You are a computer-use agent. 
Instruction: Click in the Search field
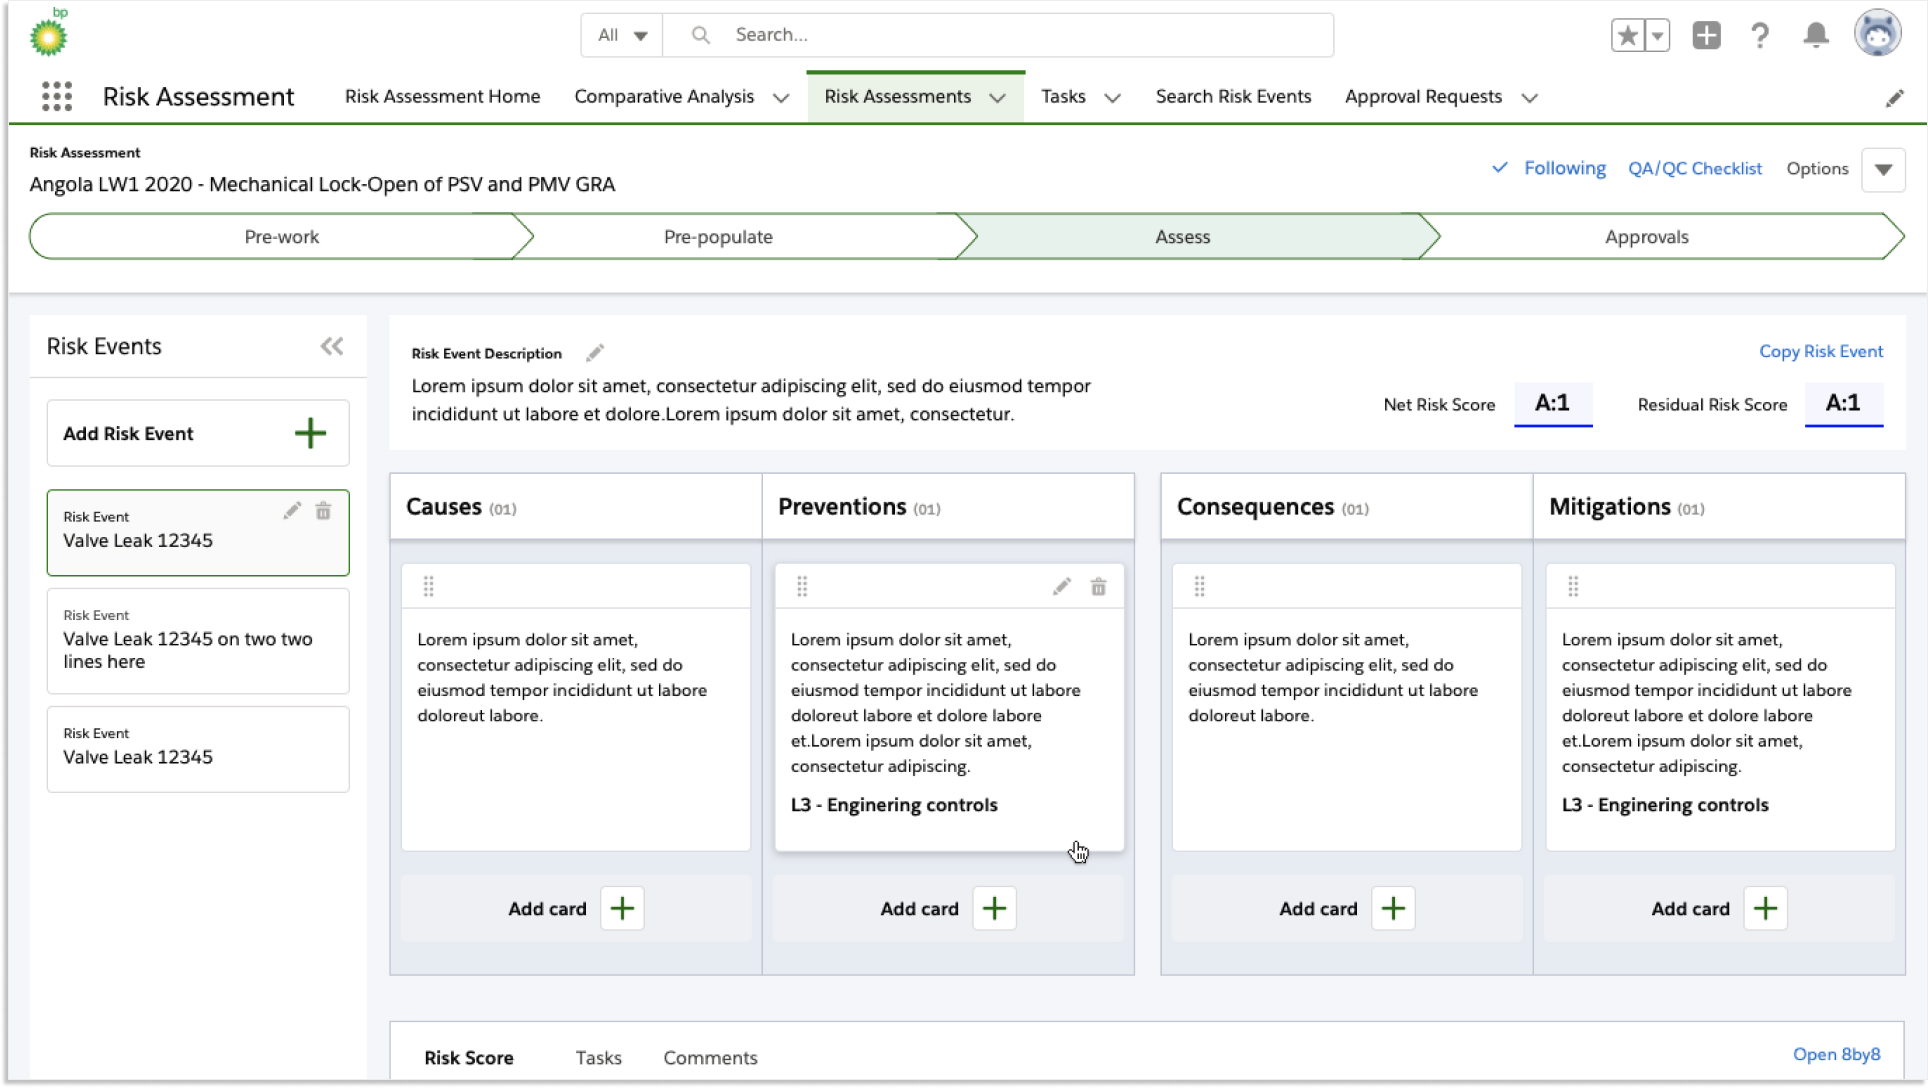tap(1000, 35)
